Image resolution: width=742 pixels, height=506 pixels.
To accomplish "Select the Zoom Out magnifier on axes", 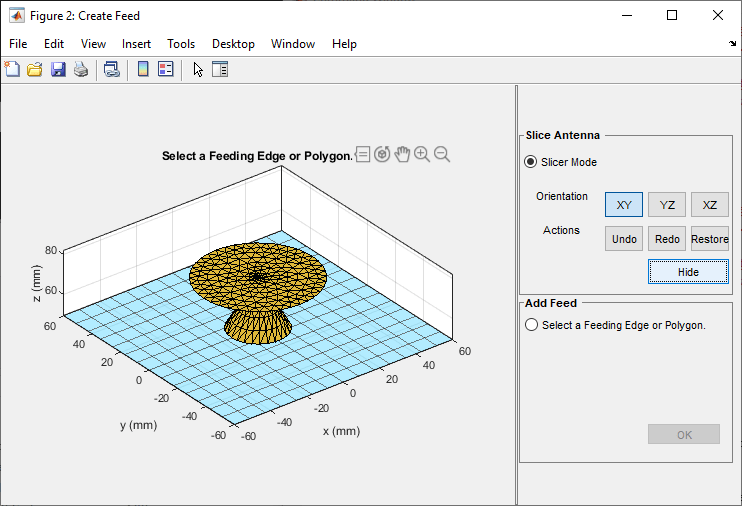I will pyautogui.click(x=442, y=154).
